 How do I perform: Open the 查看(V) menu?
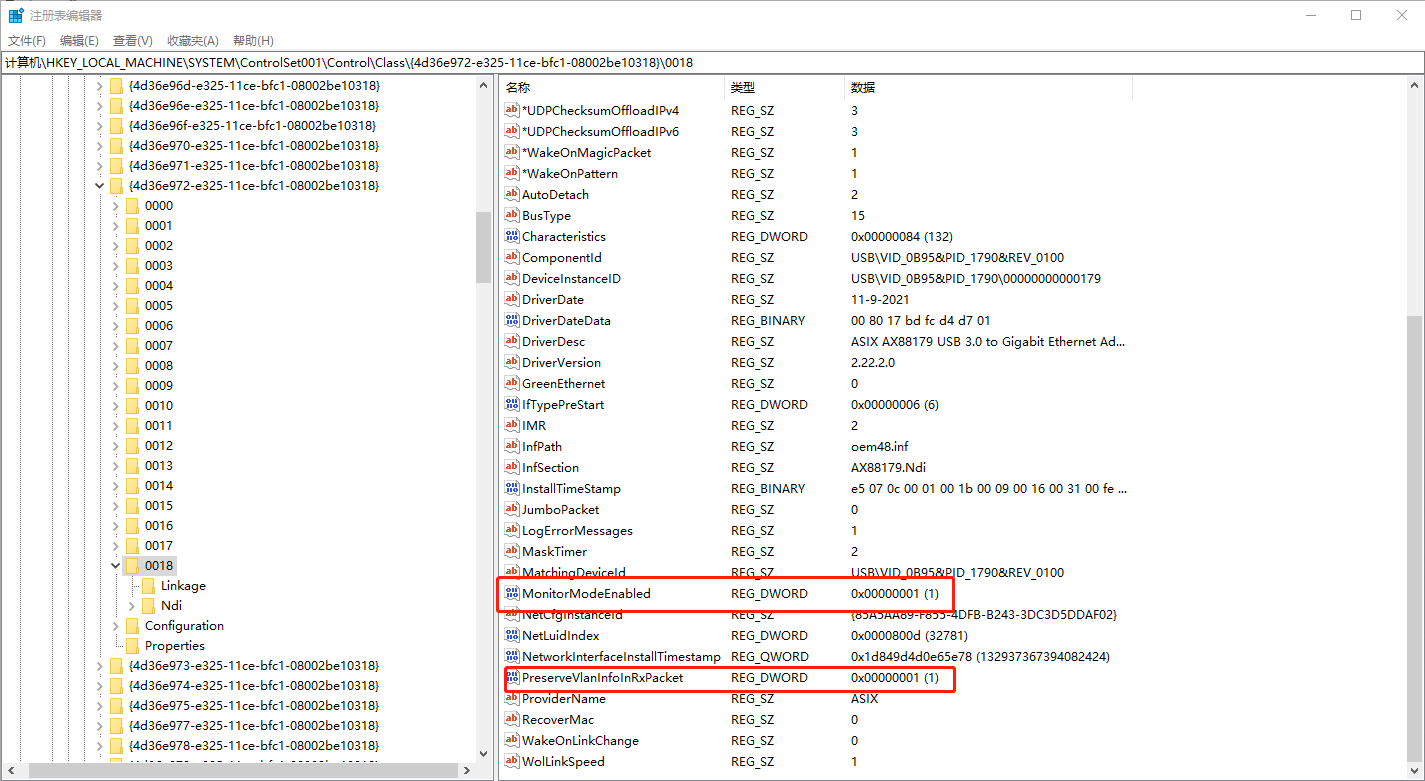(x=132, y=40)
